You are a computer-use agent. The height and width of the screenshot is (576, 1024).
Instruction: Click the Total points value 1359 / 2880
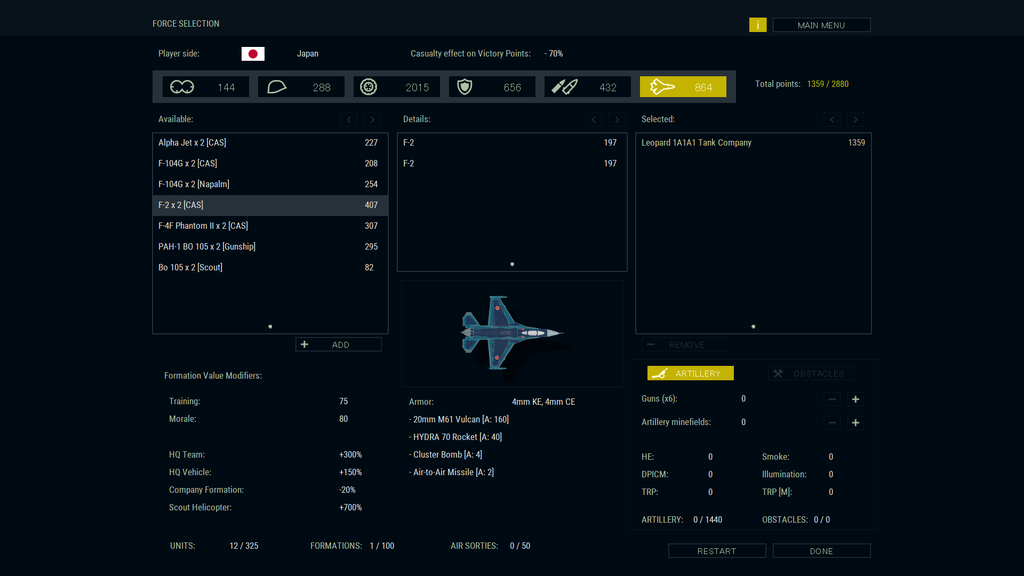(827, 84)
